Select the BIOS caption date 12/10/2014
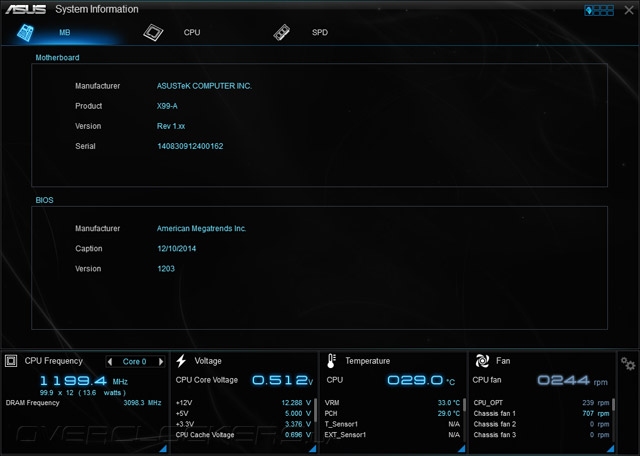Viewport: 640px width, 456px height. point(177,249)
